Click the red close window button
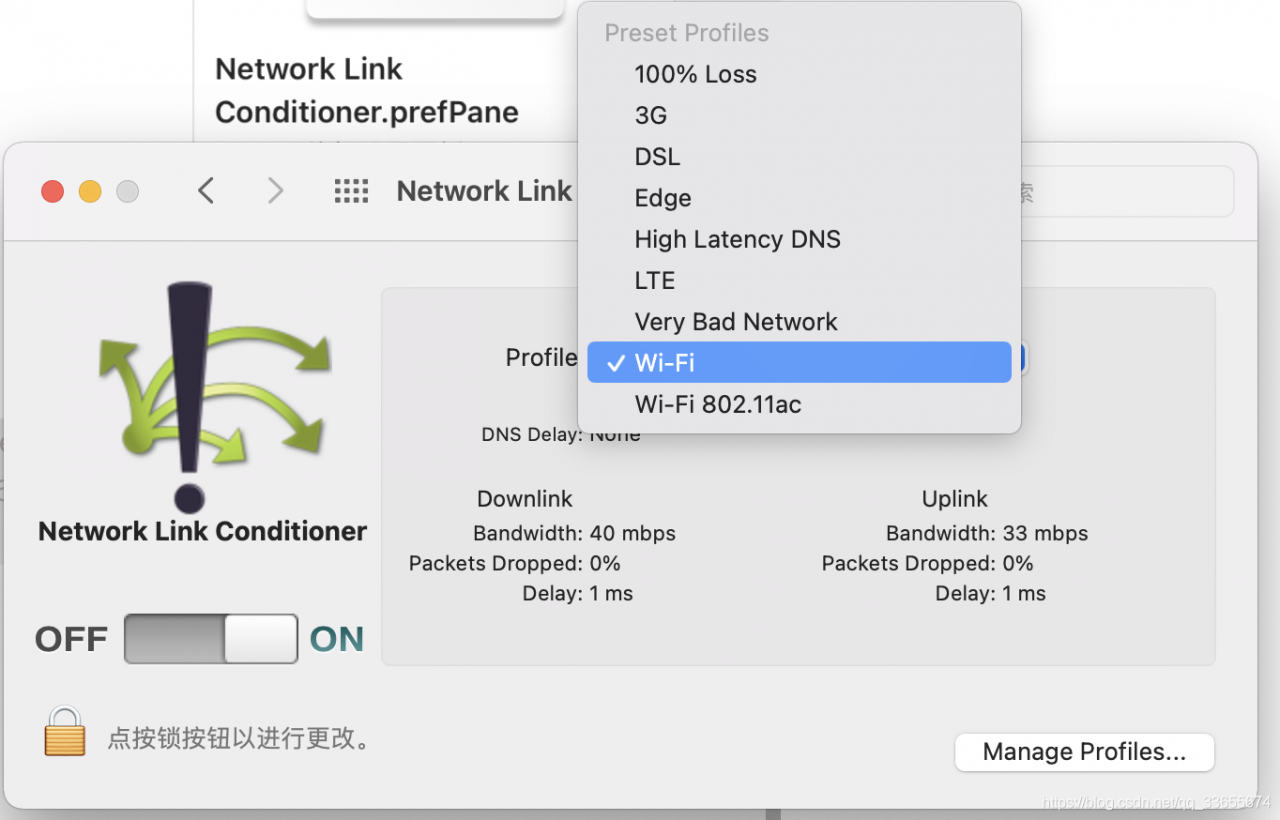1280x820 pixels. [52, 191]
